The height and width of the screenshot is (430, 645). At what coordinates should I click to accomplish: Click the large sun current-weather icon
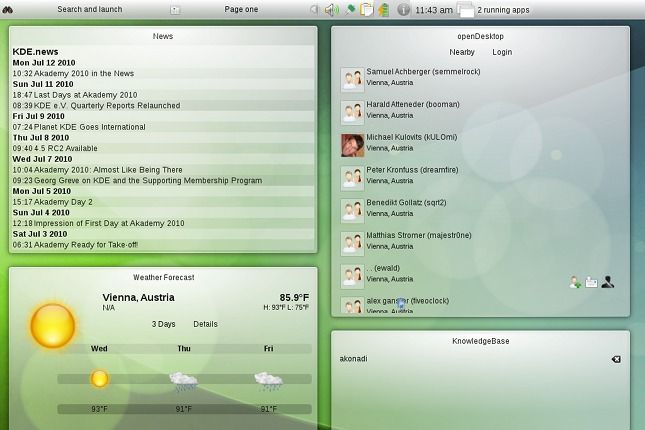[x=53, y=325]
